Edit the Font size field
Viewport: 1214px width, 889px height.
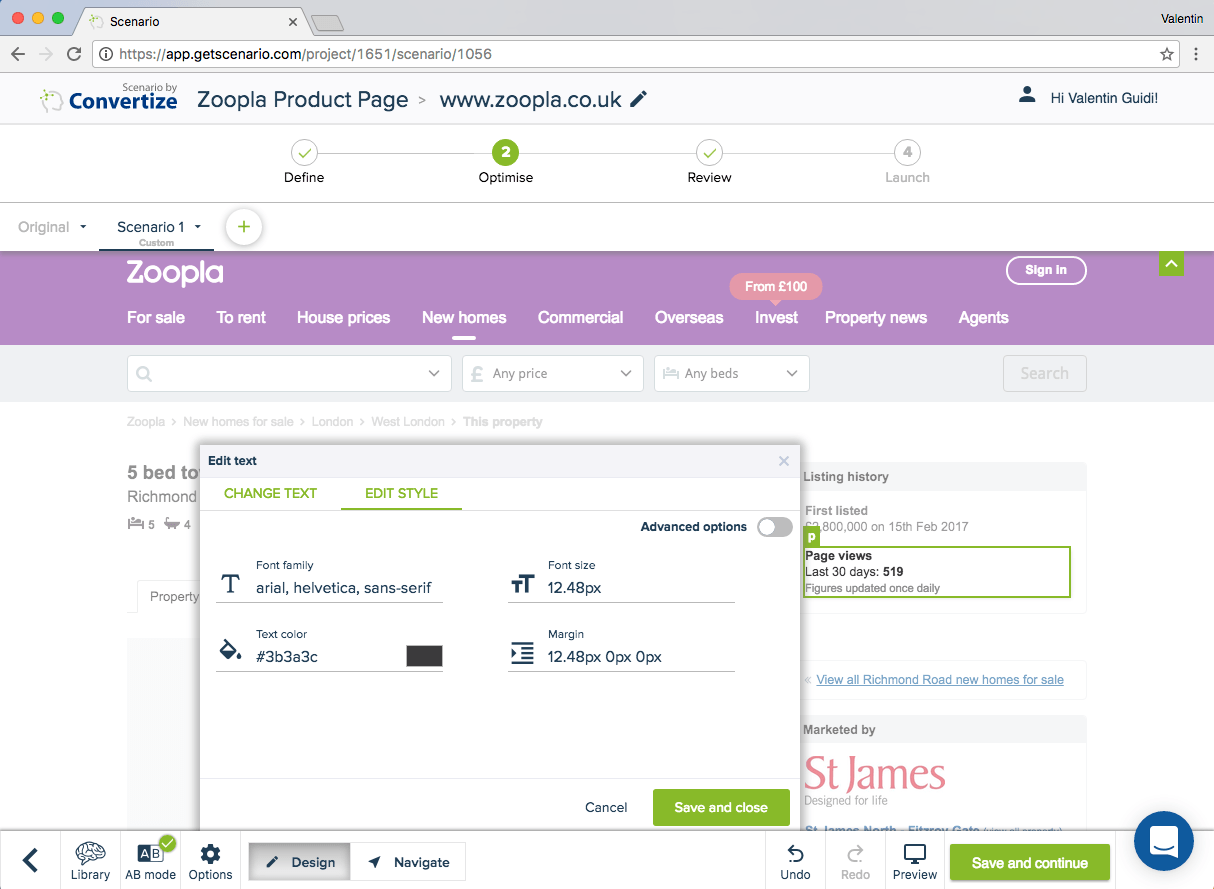(x=640, y=587)
